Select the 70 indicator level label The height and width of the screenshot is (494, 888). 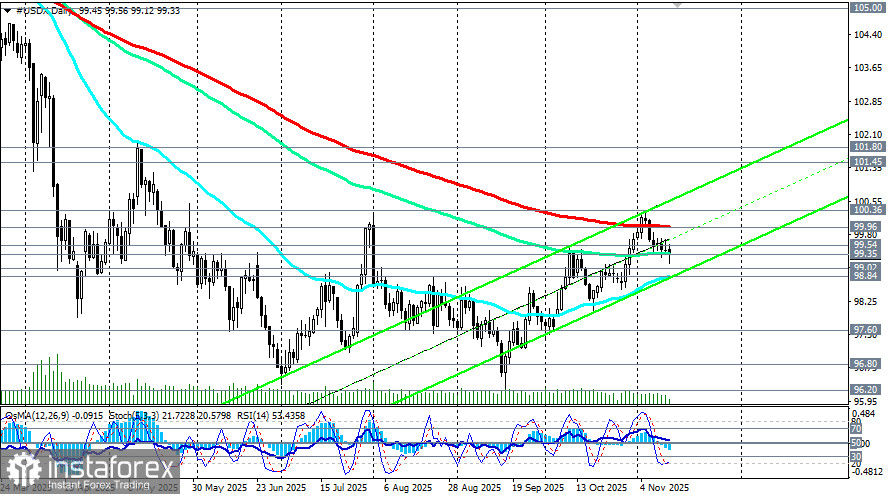click(x=856, y=429)
